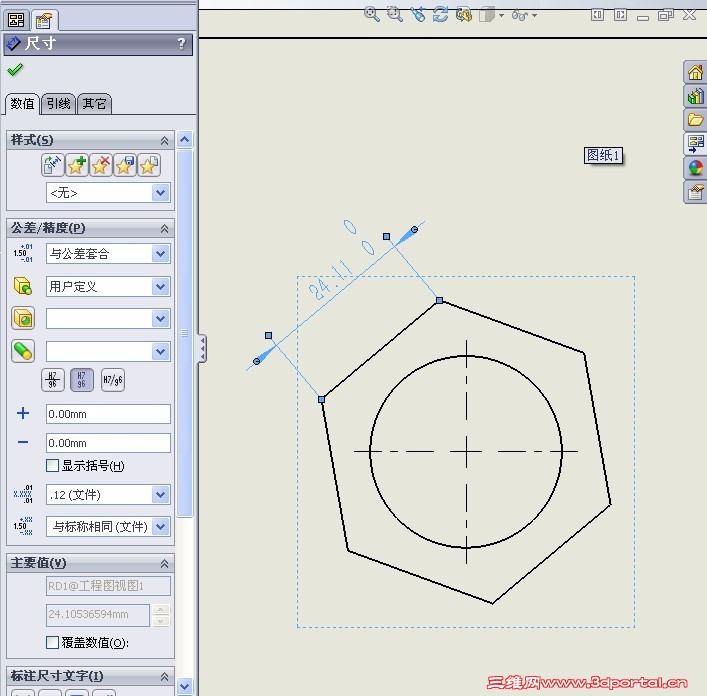707x696 pixels.
Task: Open the Appearances color ball pane
Action: tap(695, 168)
